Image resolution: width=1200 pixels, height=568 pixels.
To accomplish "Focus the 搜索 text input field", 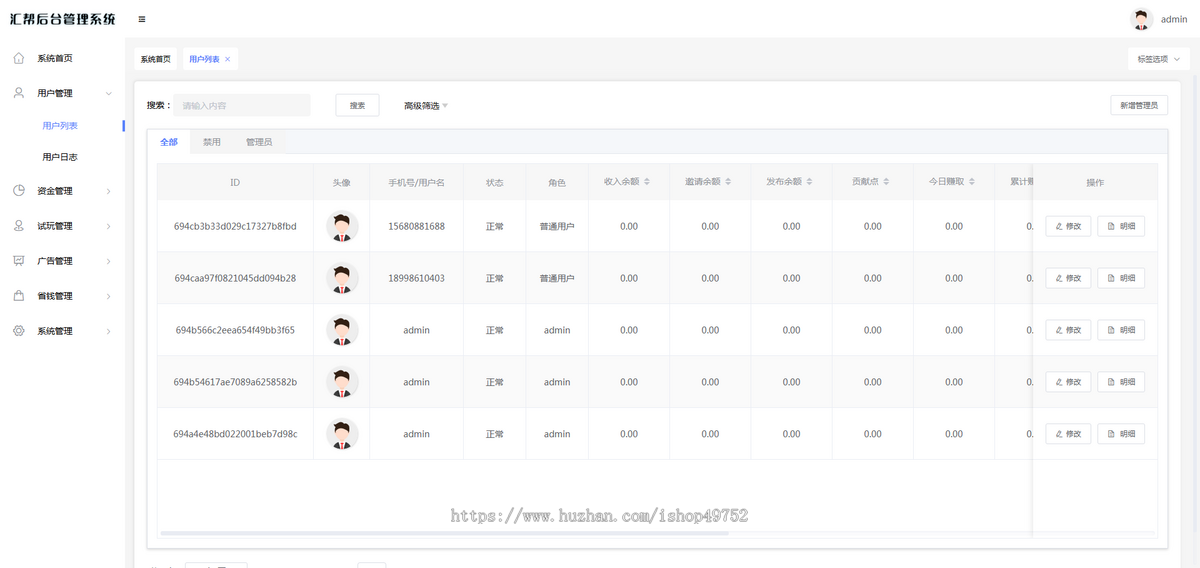I will coord(242,105).
